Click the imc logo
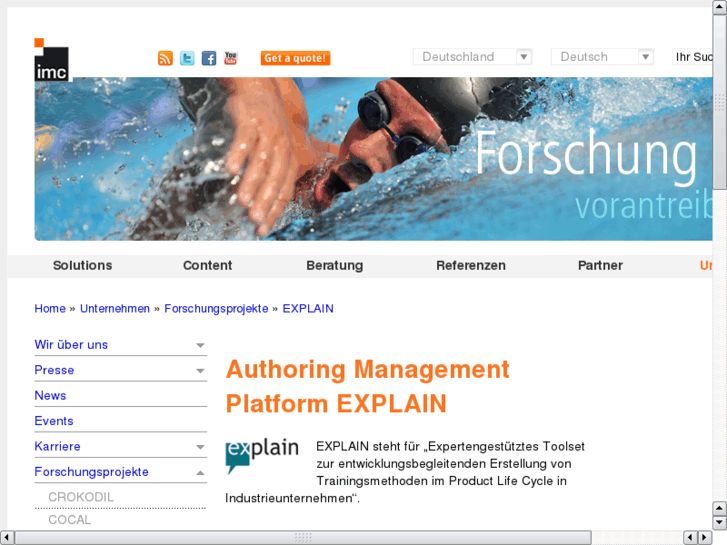This screenshot has height=545, width=727. click(x=51, y=60)
